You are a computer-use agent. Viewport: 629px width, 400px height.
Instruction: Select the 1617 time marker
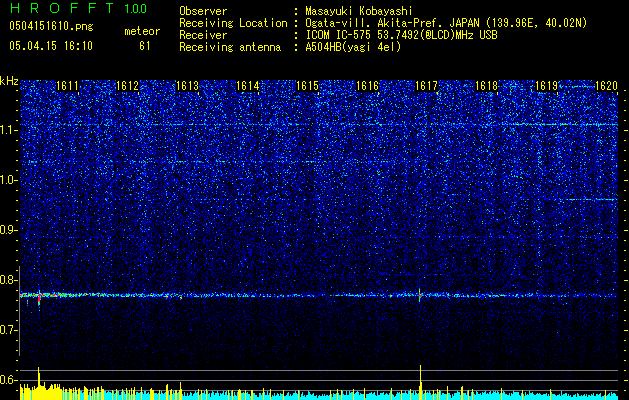coord(426,86)
